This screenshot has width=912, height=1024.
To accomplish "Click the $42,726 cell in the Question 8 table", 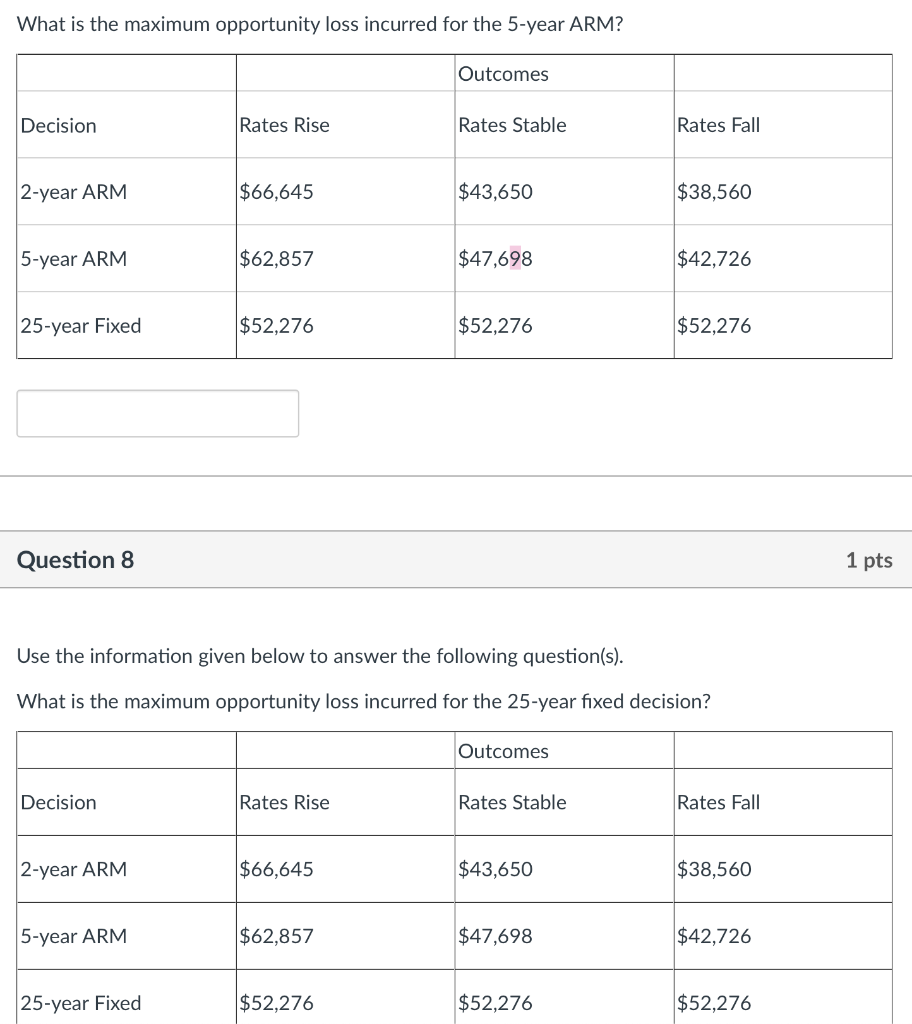I will coord(714,936).
